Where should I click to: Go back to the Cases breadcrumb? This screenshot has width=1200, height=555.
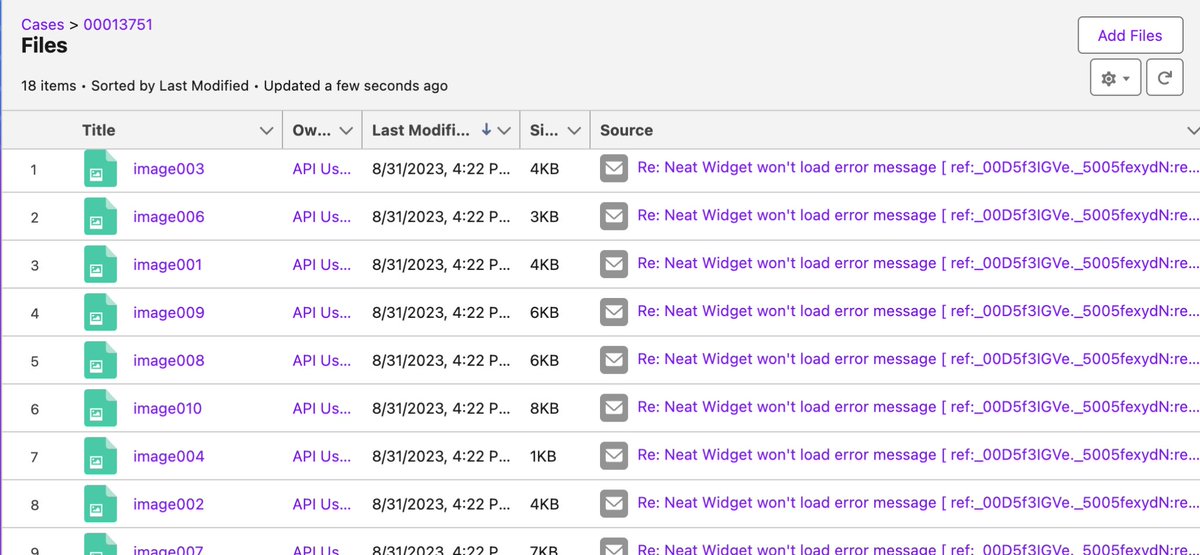click(x=43, y=24)
